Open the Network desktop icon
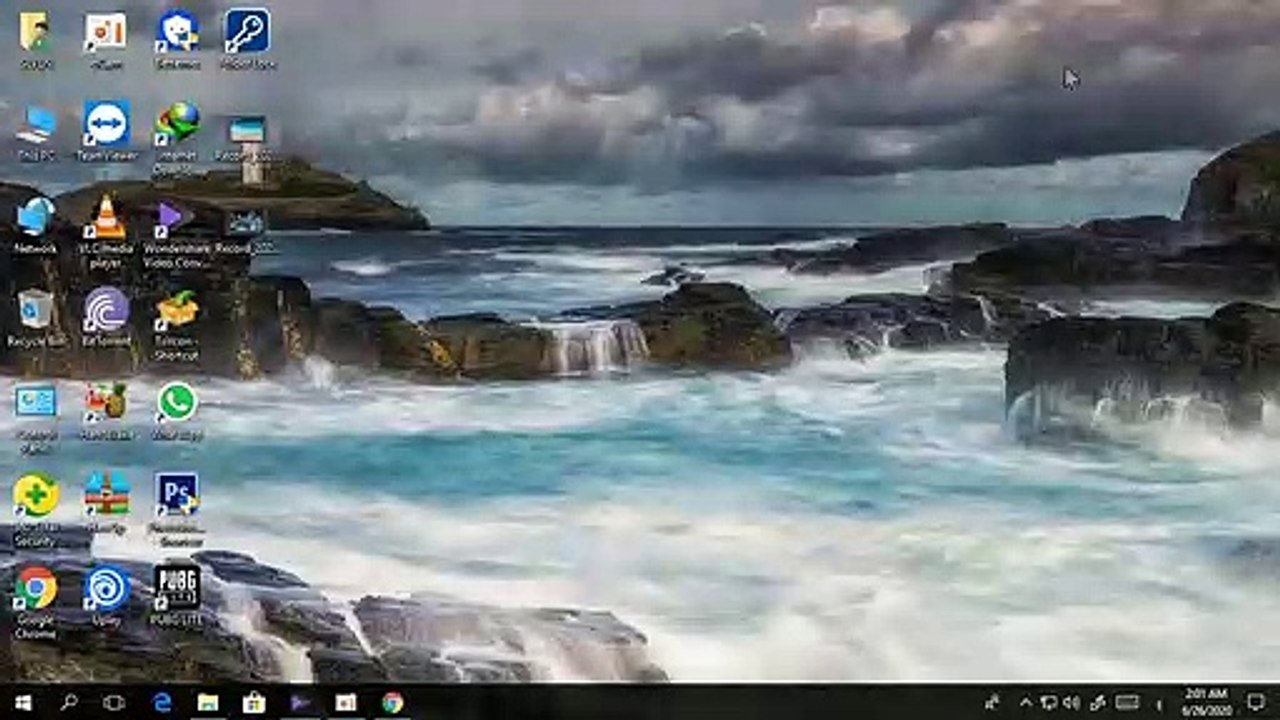 coord(35,215)
